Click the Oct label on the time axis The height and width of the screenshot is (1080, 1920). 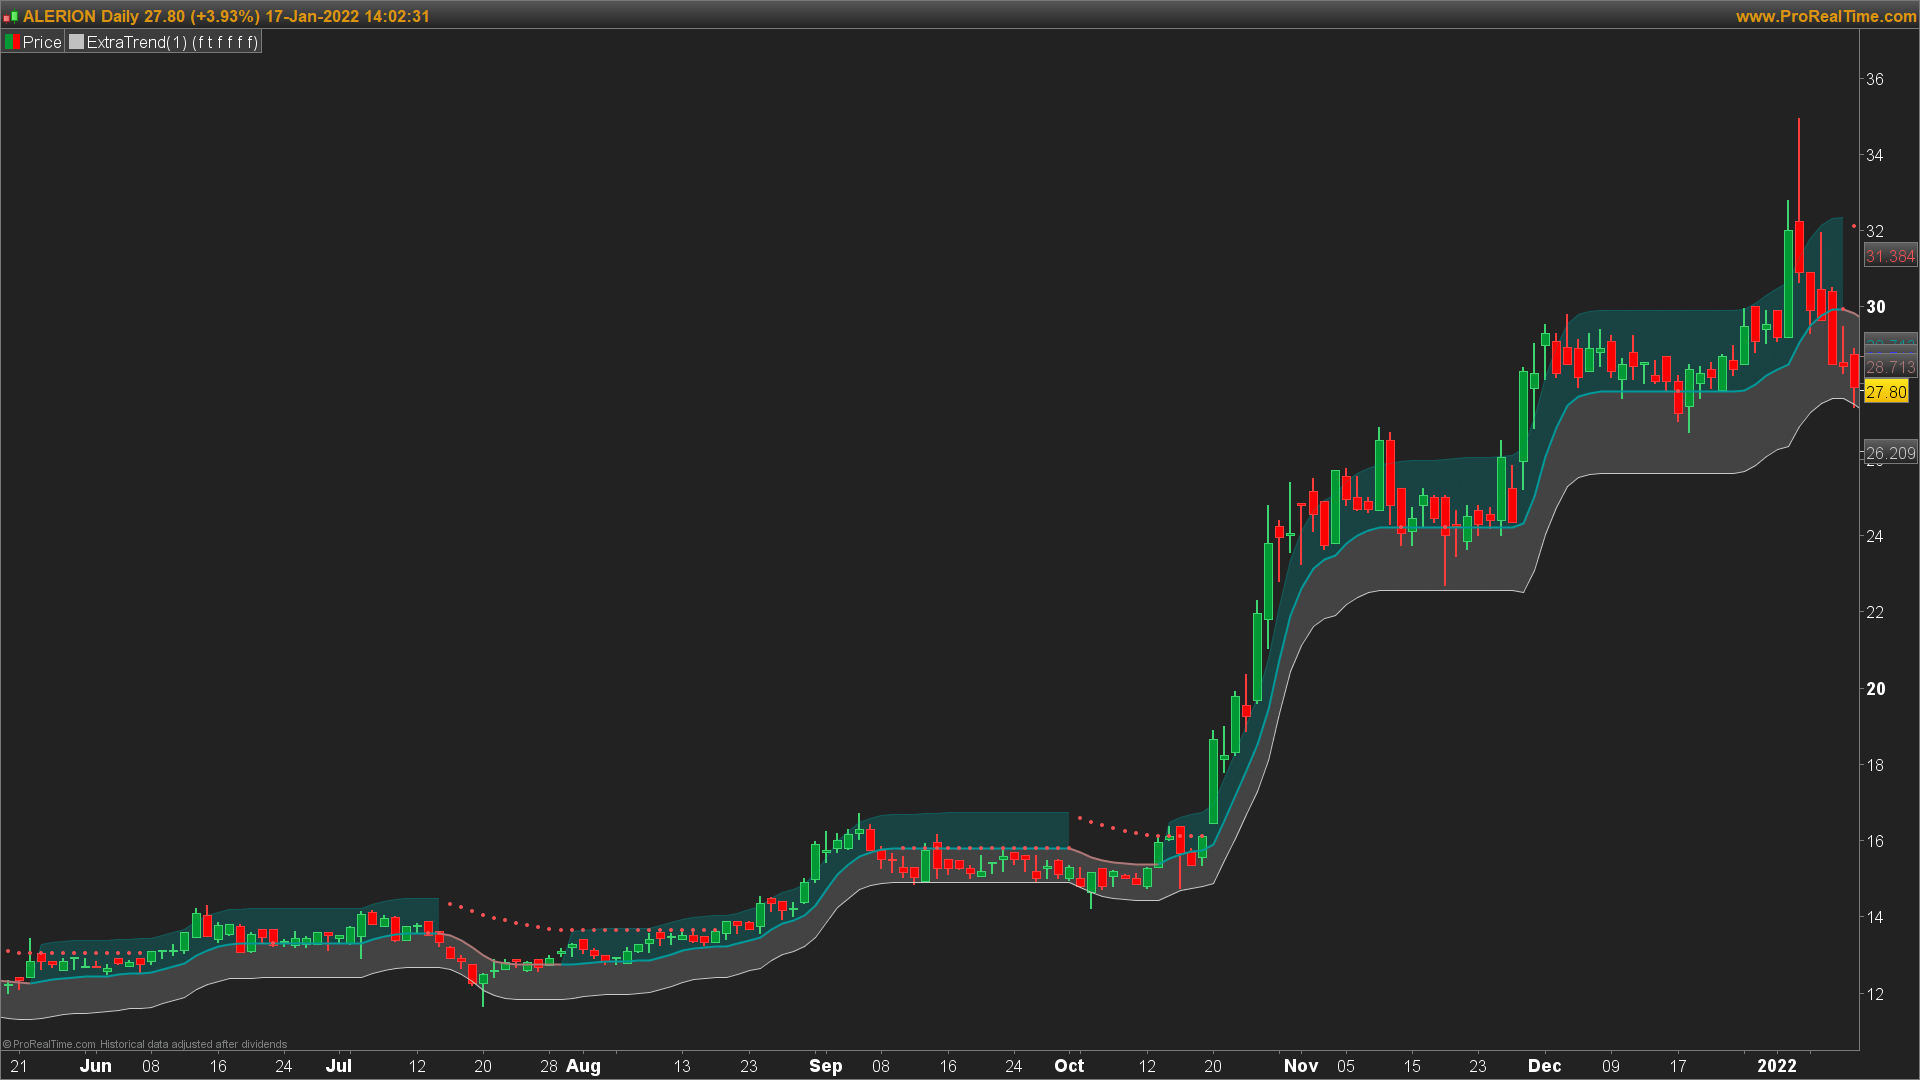point(1068,1065)
